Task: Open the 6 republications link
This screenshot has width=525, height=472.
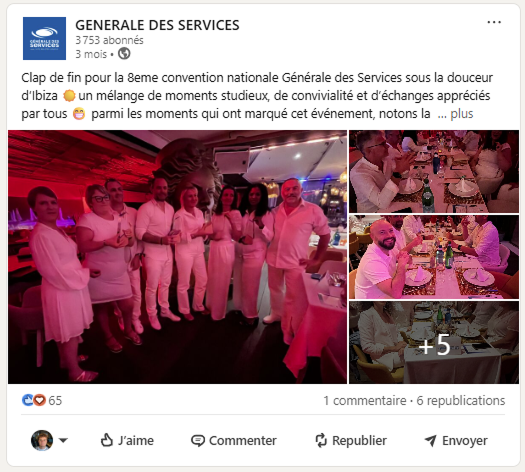Action: 461,400
